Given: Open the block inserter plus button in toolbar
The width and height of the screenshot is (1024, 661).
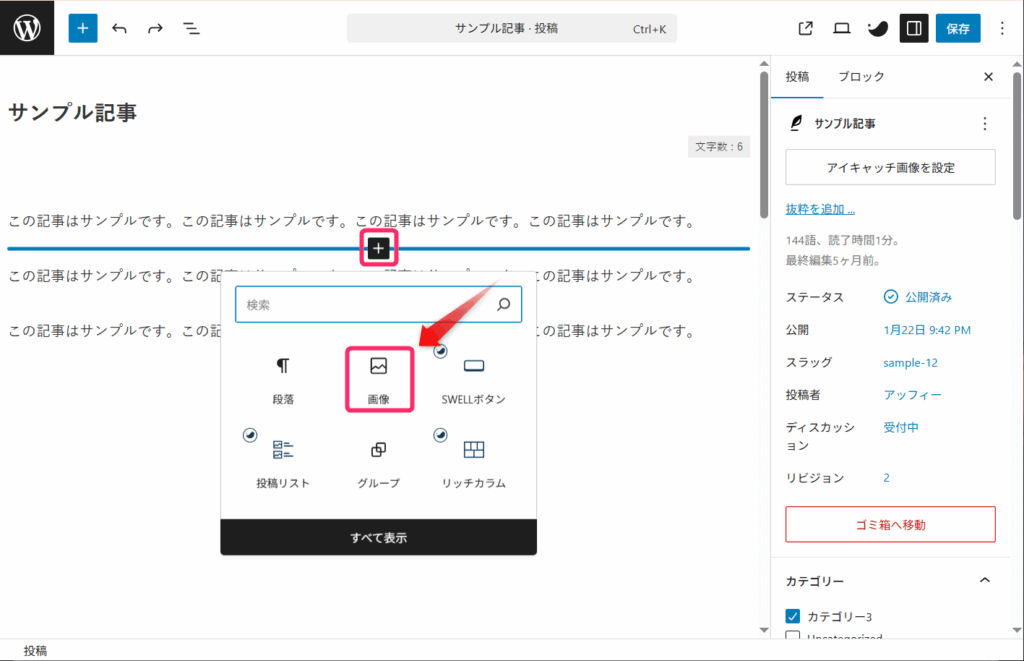Looking at the screenshot, I should pos(83,28).
